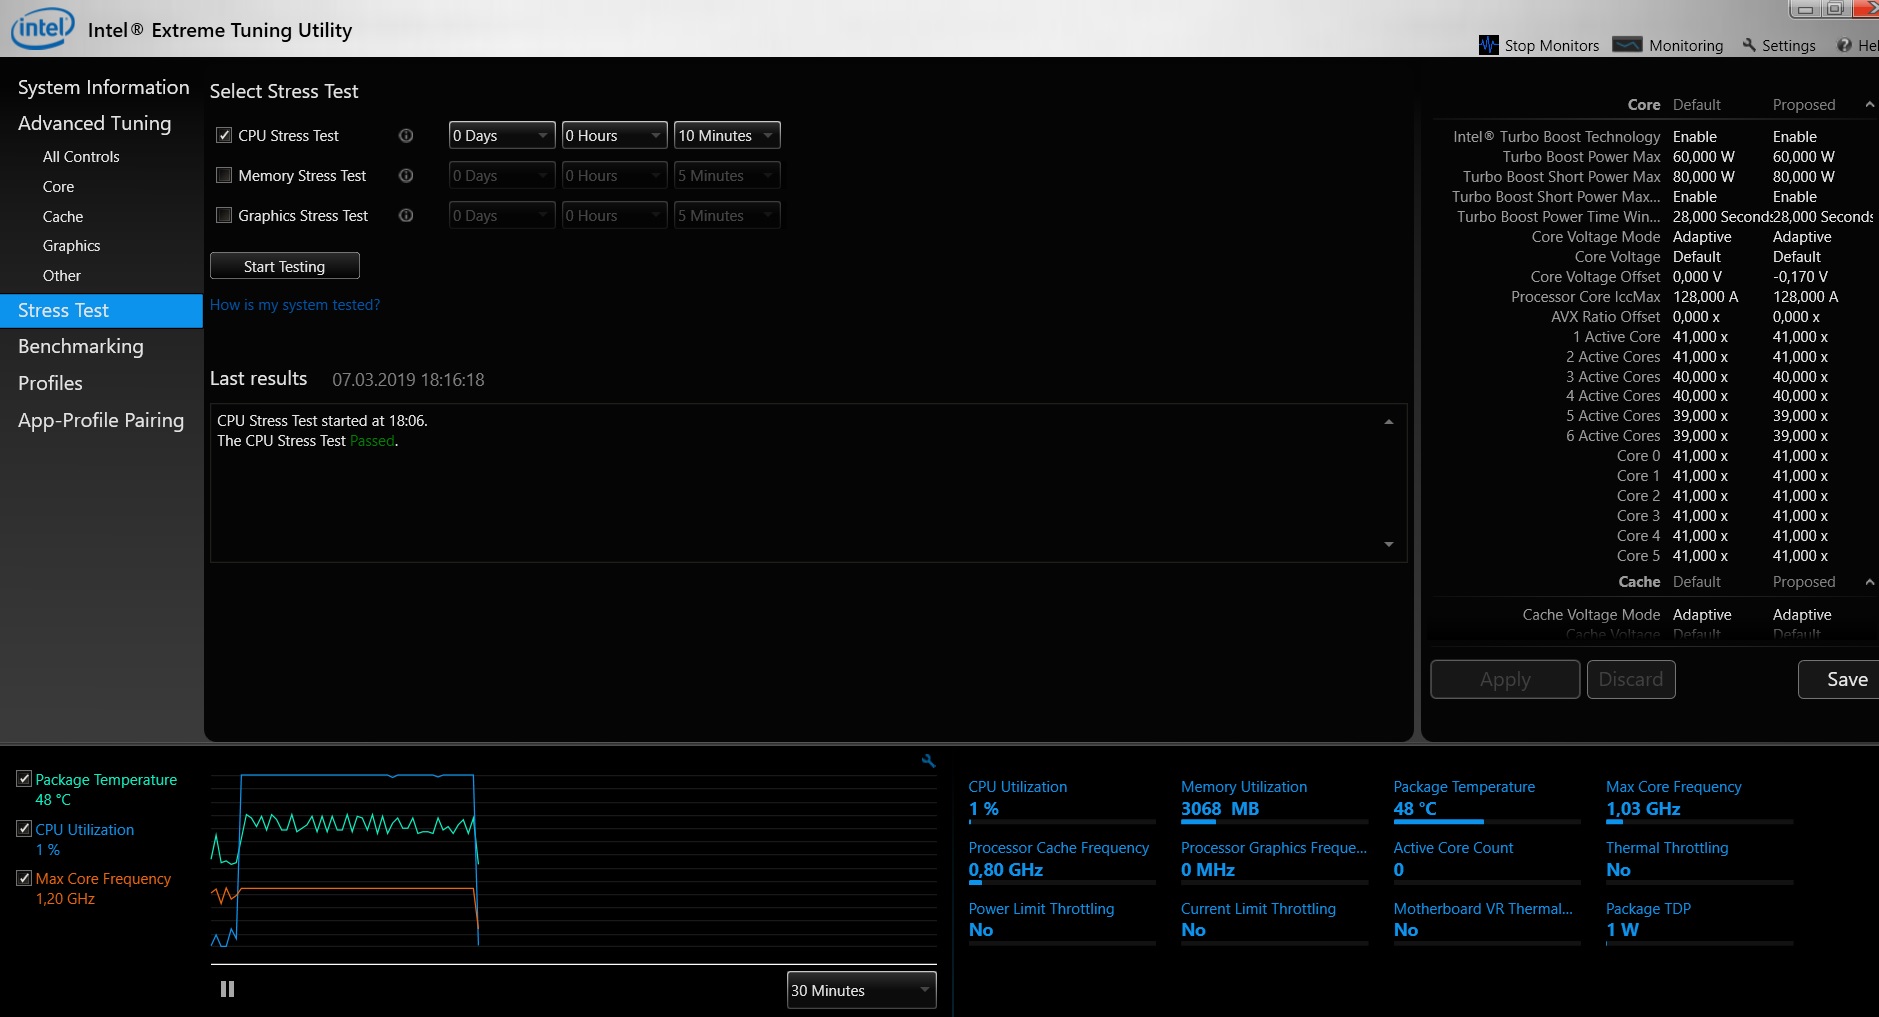Click the Active Core Count monitor tile
1879x1017 pixels.
[x=1486, y=861]
